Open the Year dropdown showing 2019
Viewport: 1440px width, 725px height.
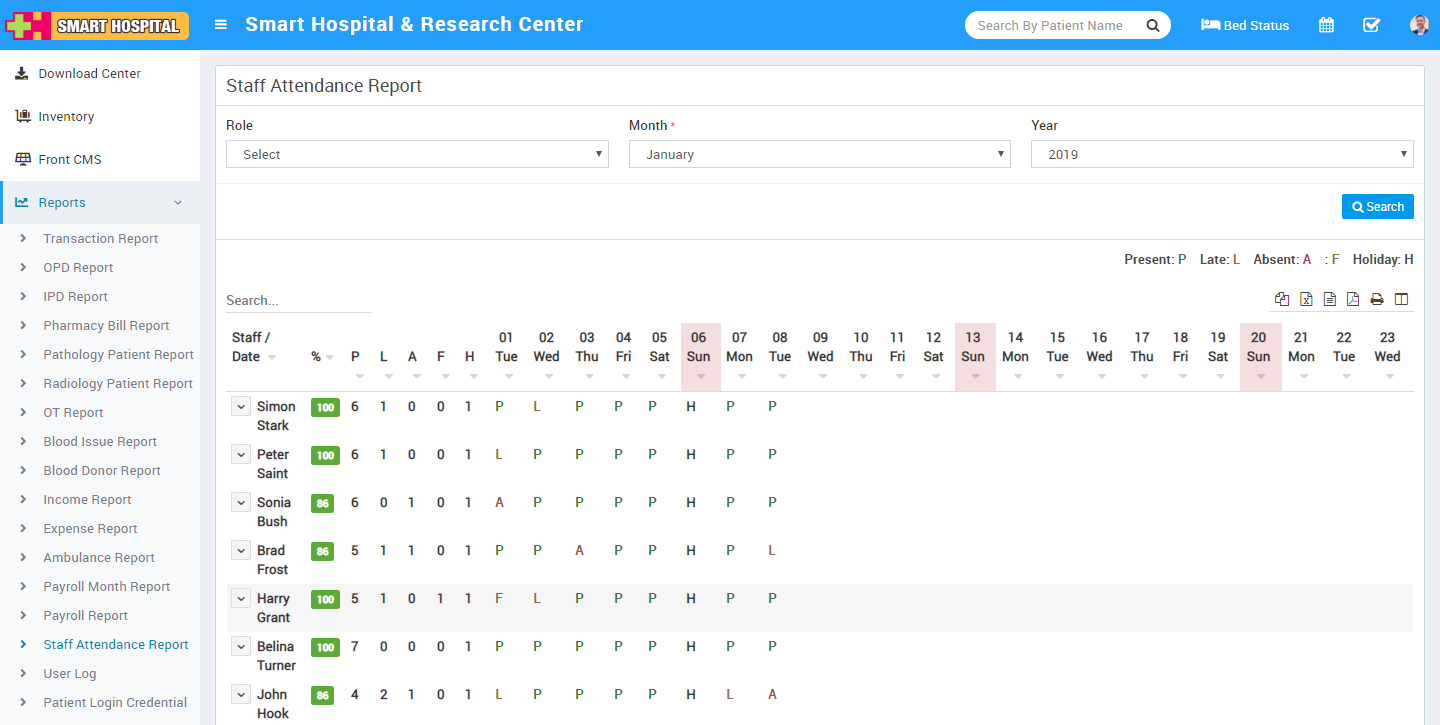[1221, 154]
